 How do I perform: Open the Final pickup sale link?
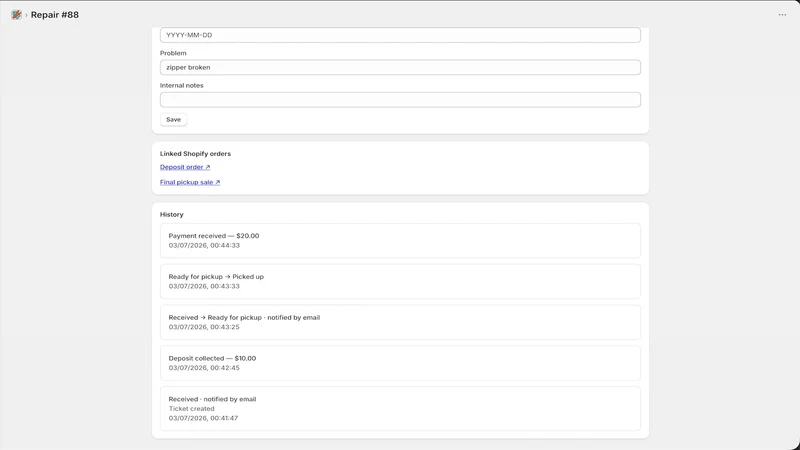[x=190, y=182]
